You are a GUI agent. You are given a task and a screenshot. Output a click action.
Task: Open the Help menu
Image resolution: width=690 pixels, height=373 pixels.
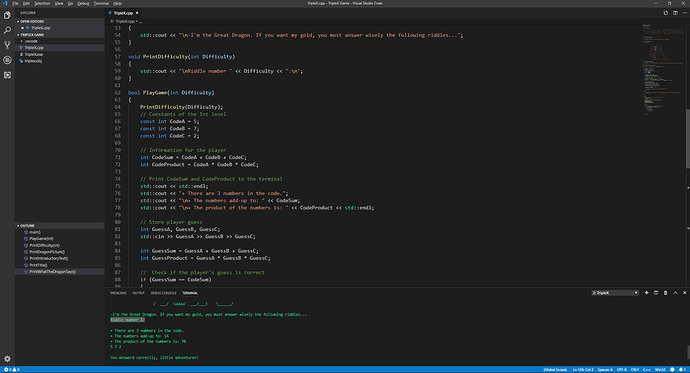point(117,3)
